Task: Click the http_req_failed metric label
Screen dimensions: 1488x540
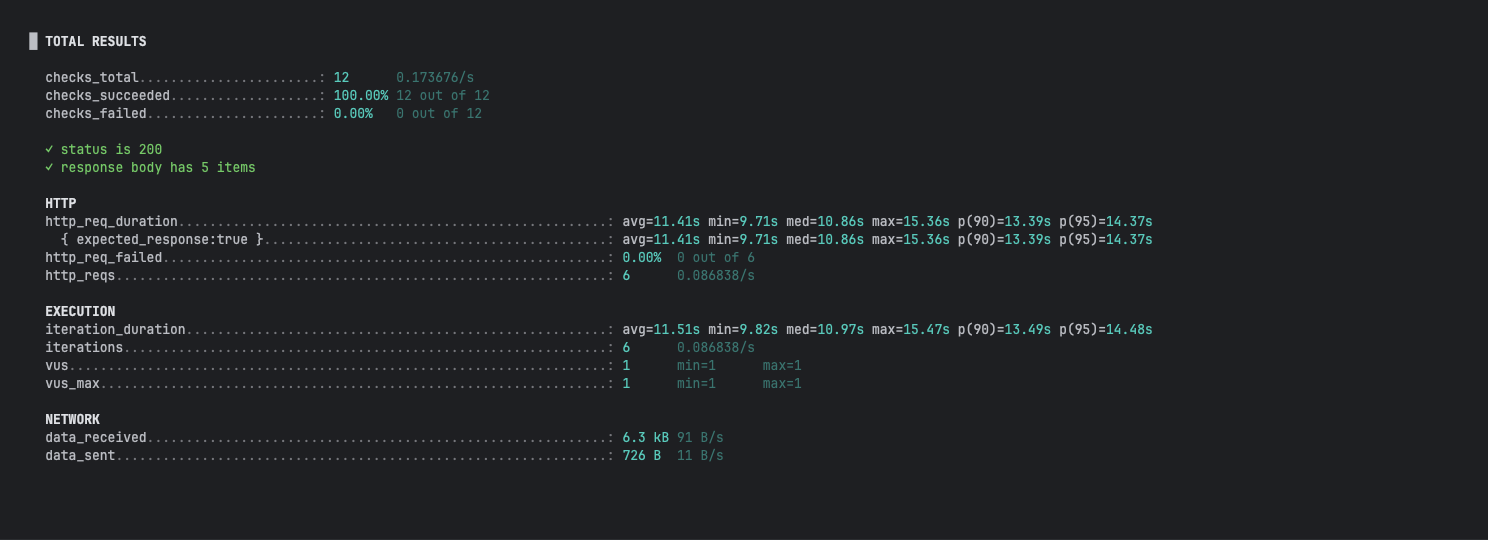Action: (x=103, y=257)
